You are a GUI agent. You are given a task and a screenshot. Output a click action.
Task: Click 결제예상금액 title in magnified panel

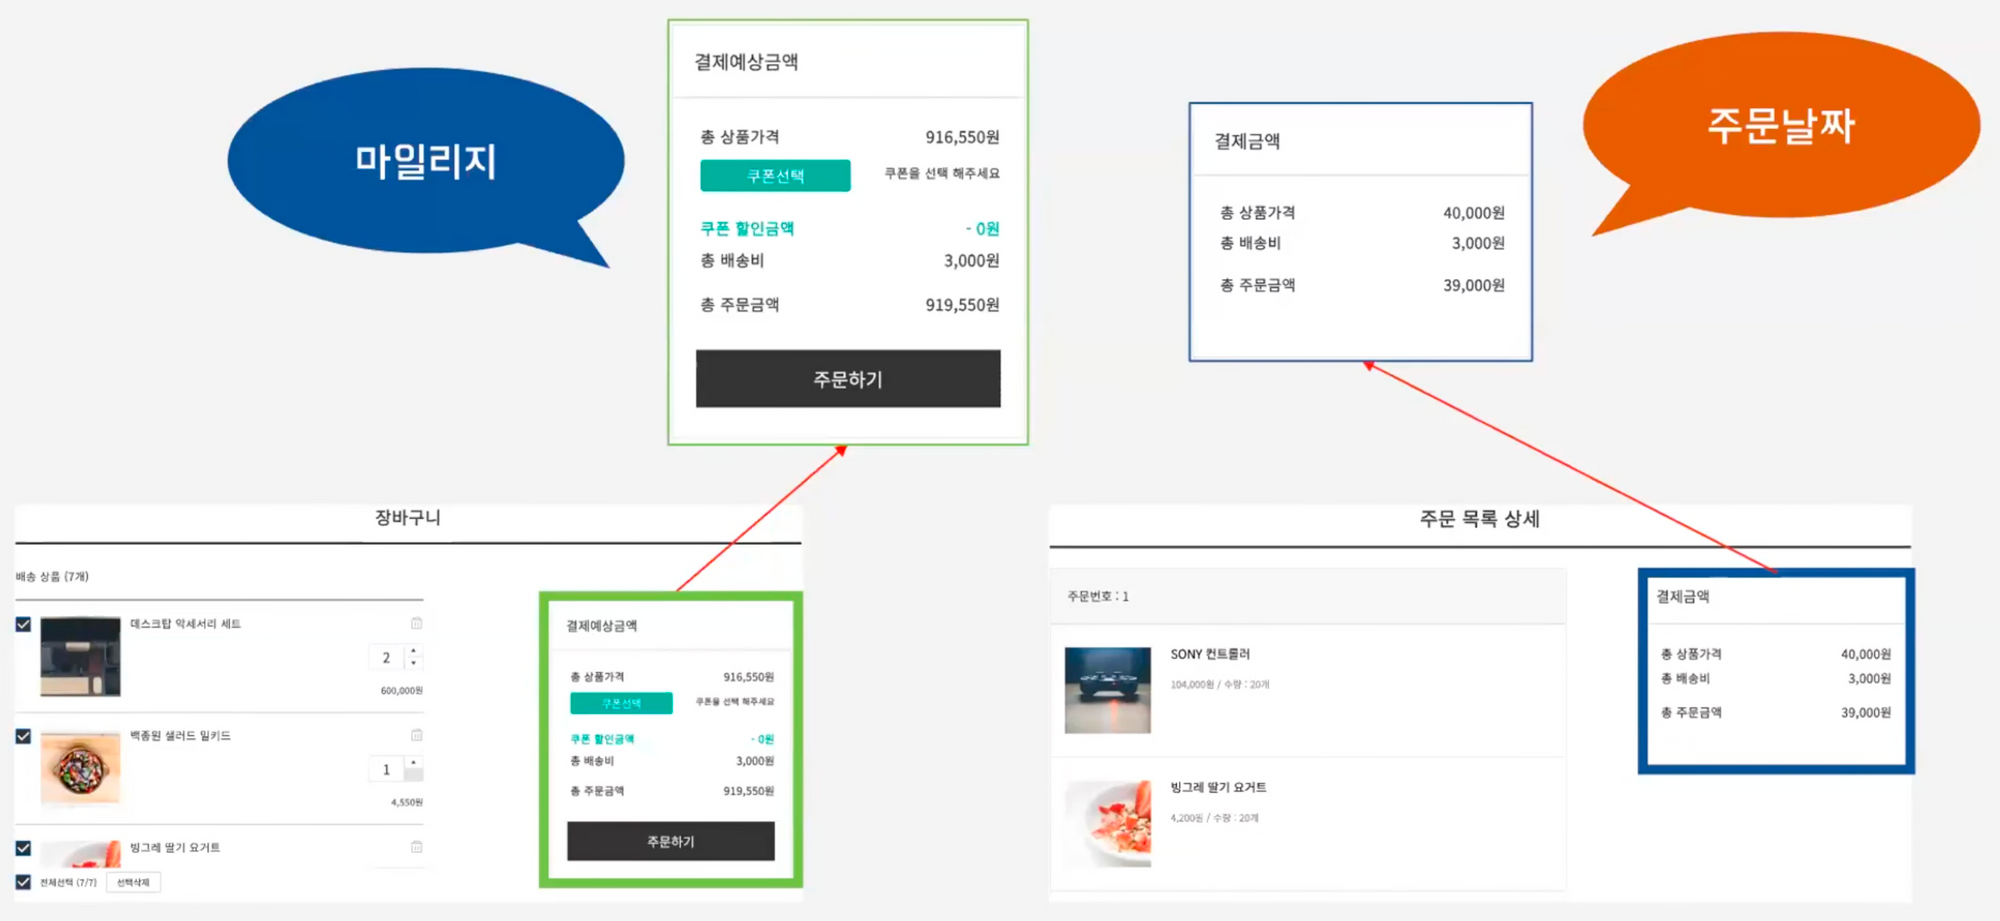point(746,61)
